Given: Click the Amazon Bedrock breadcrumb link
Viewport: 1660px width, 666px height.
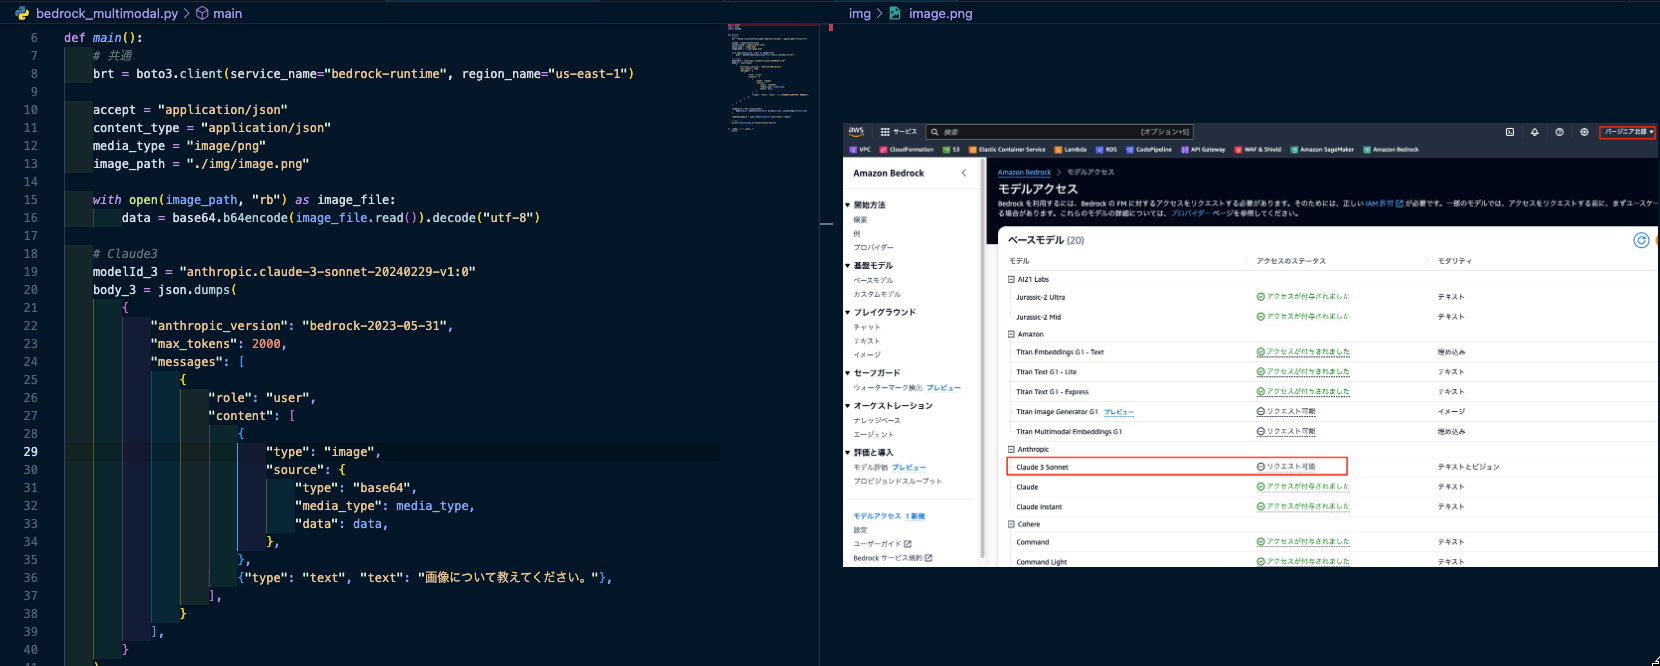Looking at the screenshot, I should [1024, 172].
